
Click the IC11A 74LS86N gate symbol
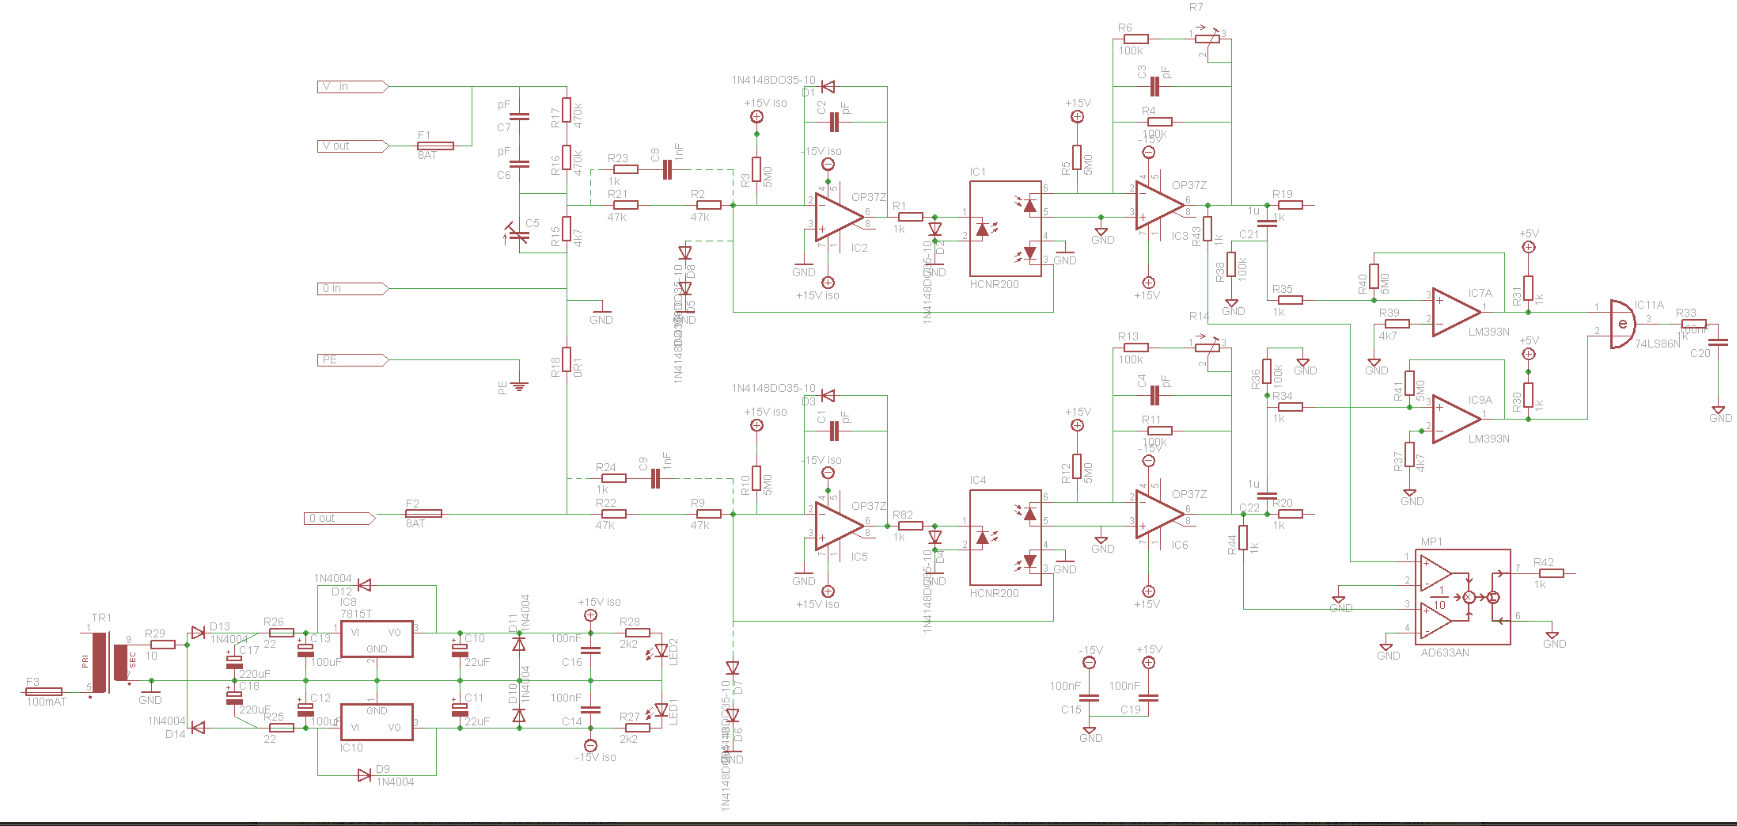tap(1622, 324)
